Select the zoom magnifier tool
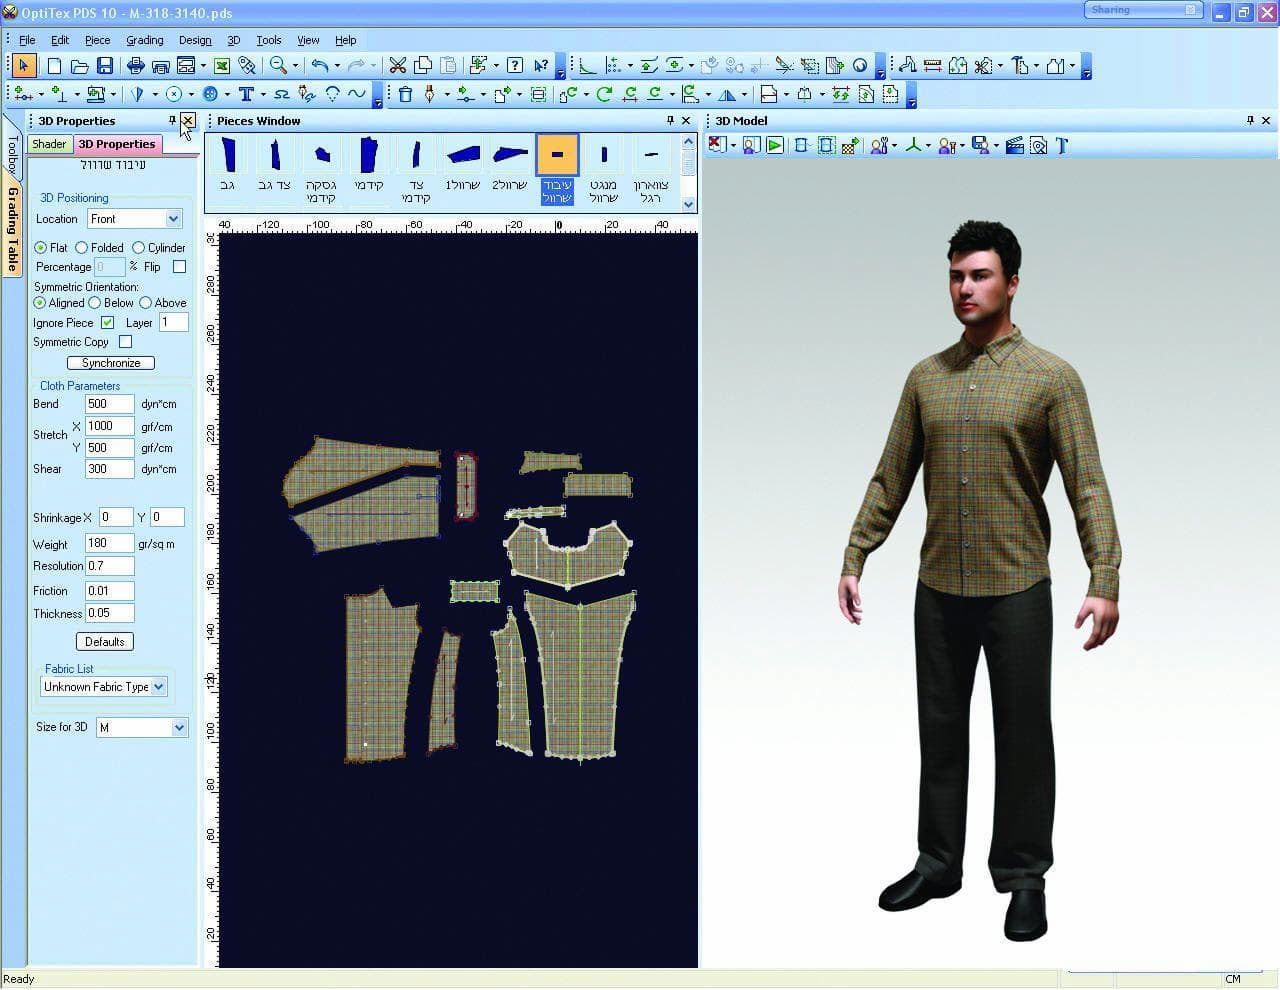The image size is (1280, 990). point(278,66)
